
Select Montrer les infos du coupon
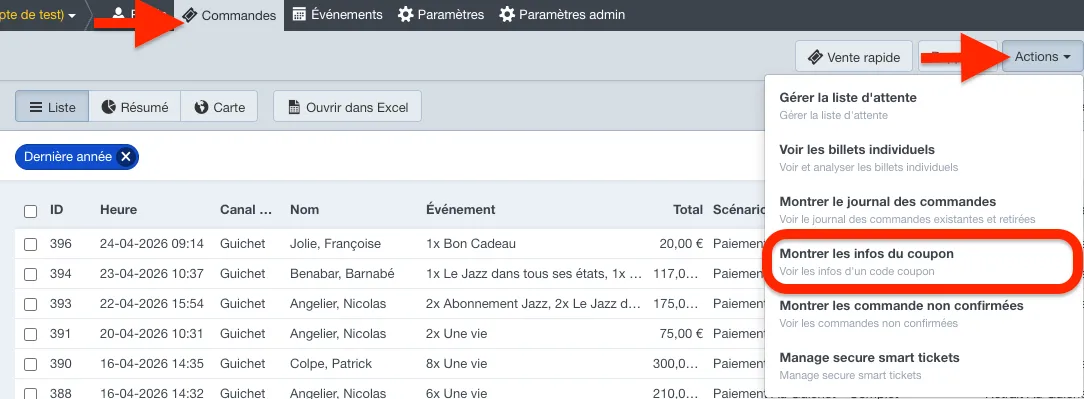tap(924, 261)
